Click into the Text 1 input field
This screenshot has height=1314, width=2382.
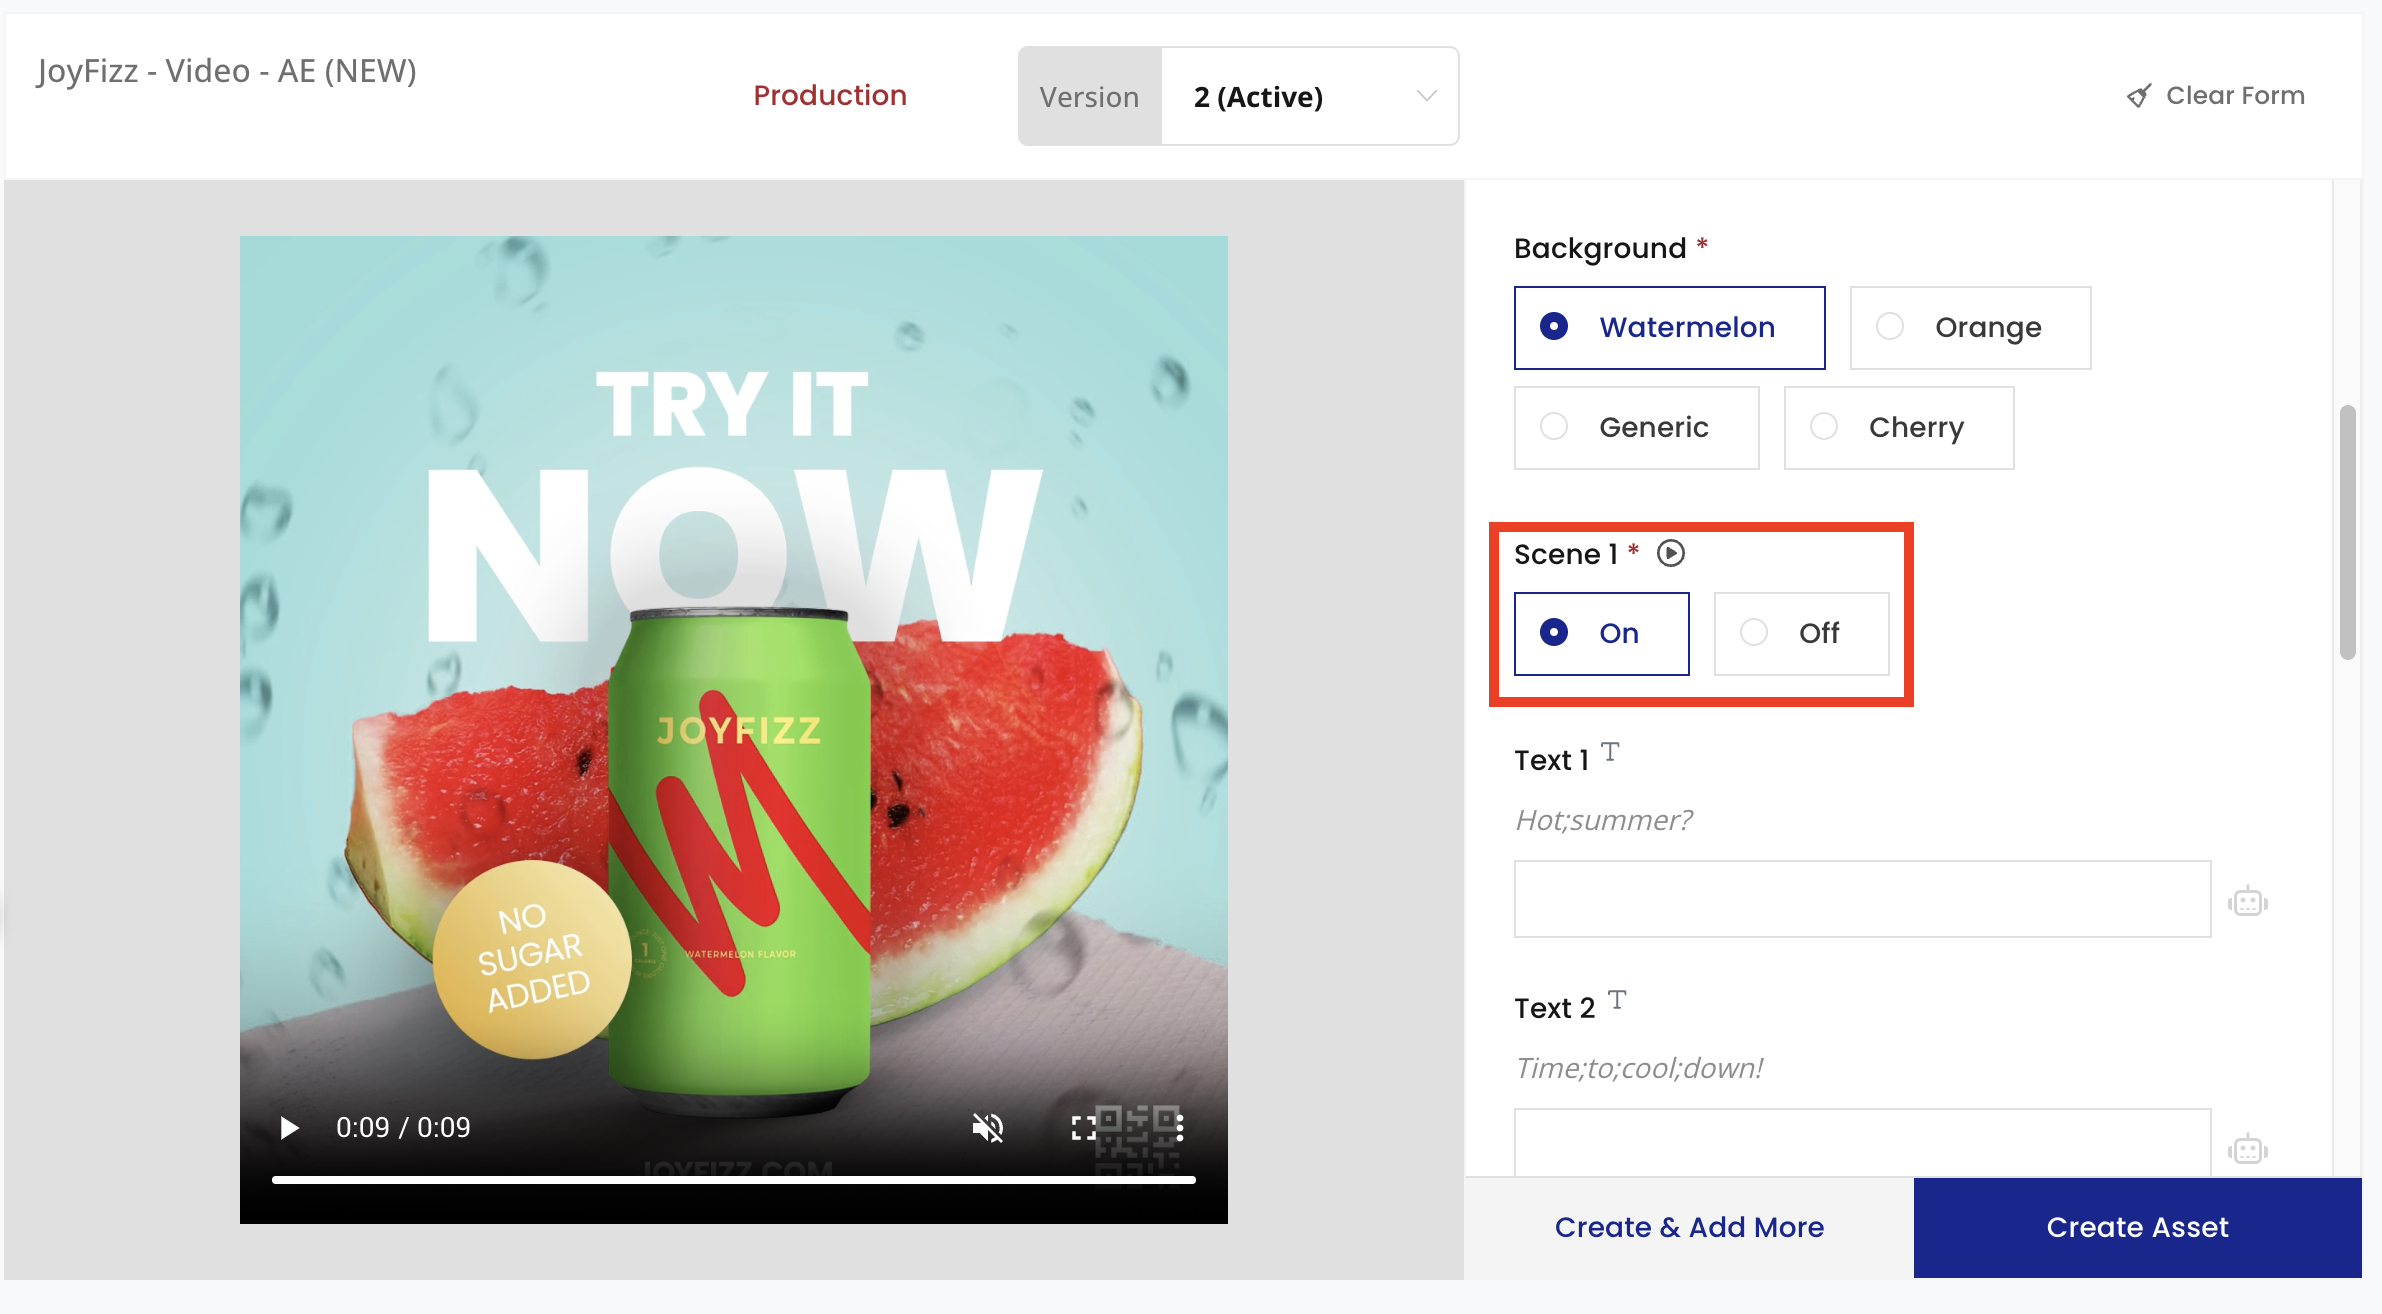(1861, 899)
